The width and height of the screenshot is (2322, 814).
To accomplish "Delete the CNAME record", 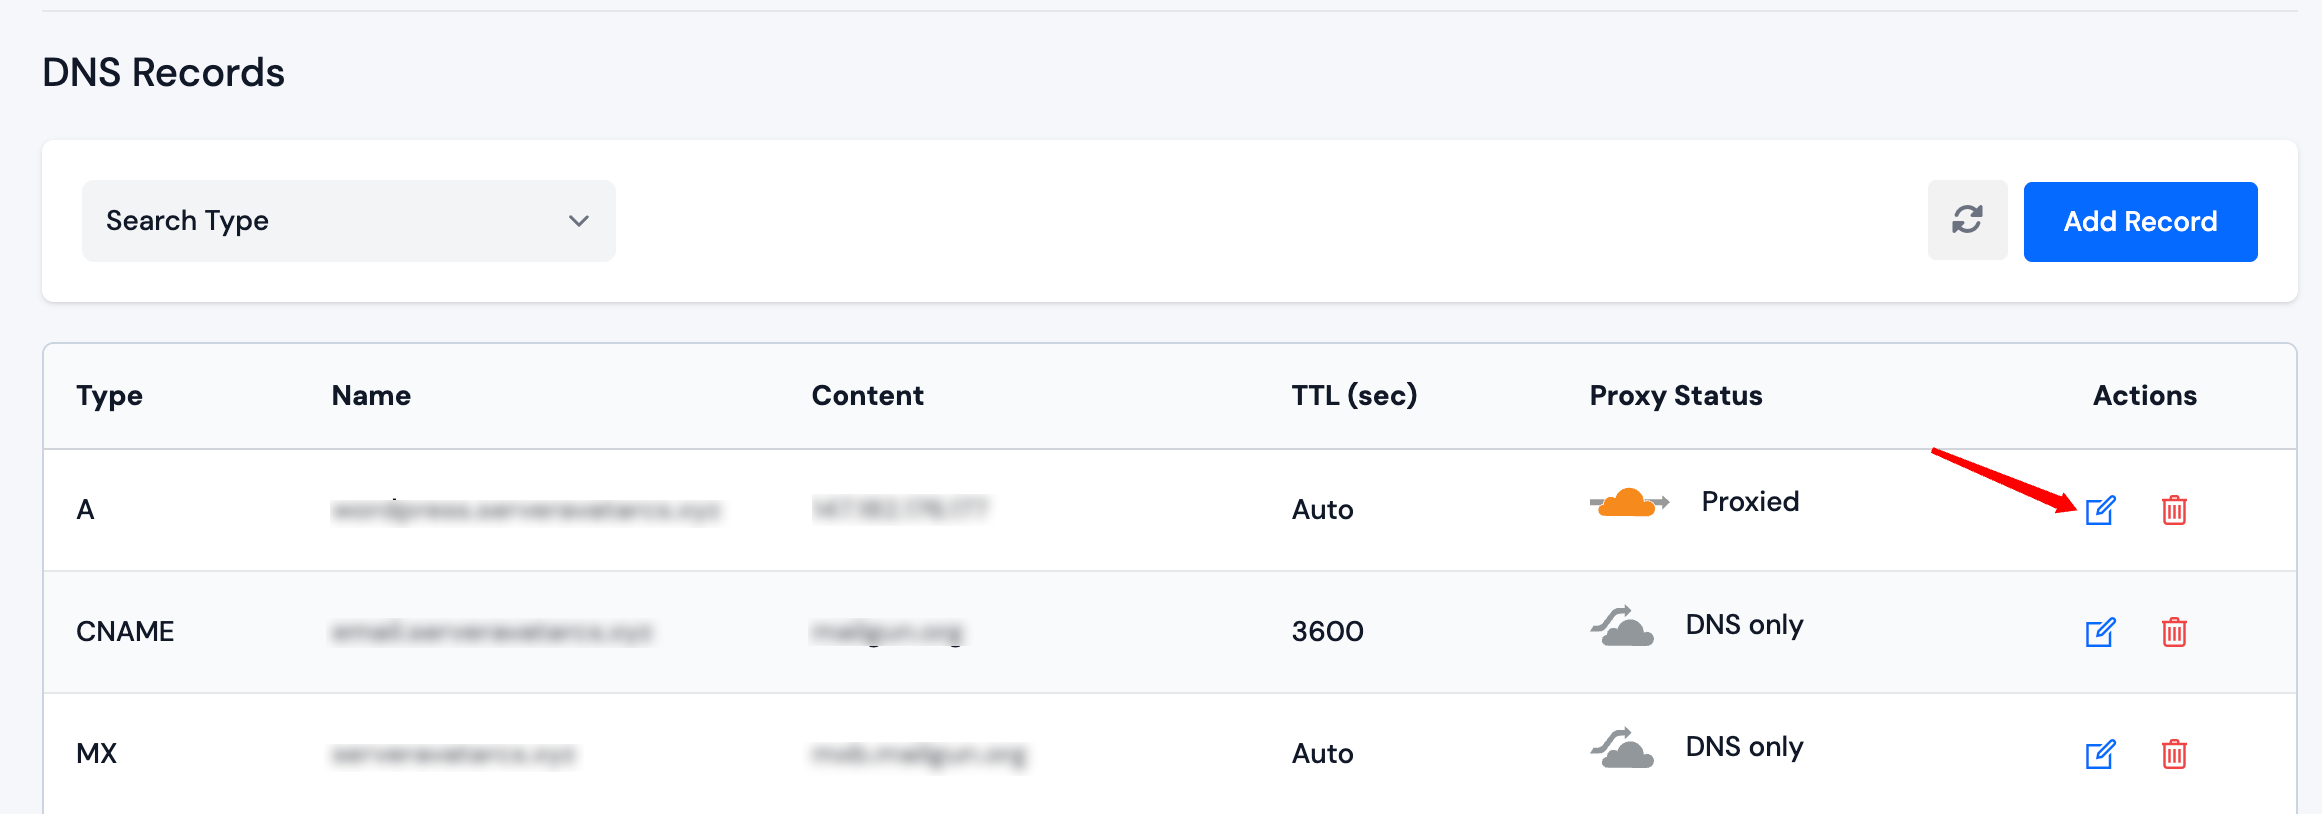I will pos(2174,632).
